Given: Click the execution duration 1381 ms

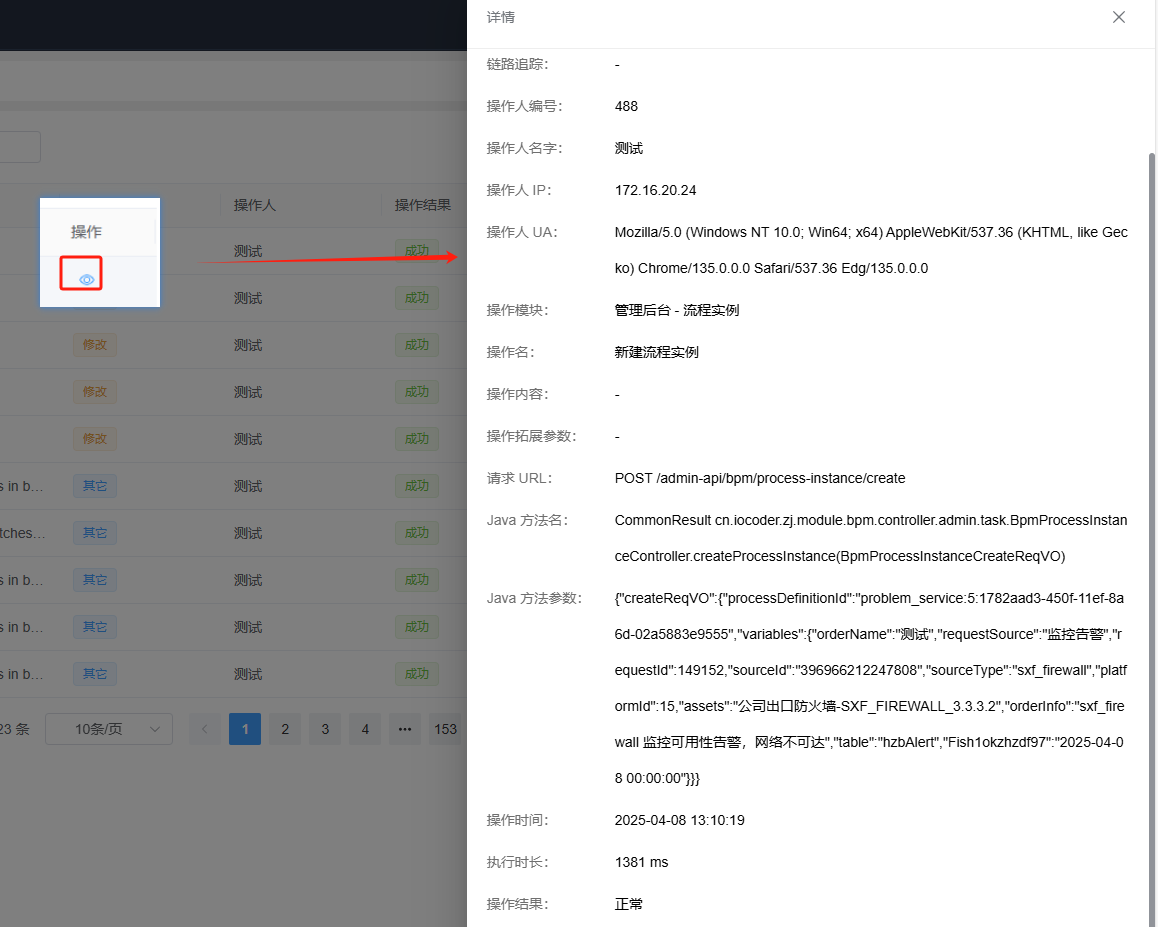Looking at the screenshot, I should pyautogui.click(x=641, y=863).
